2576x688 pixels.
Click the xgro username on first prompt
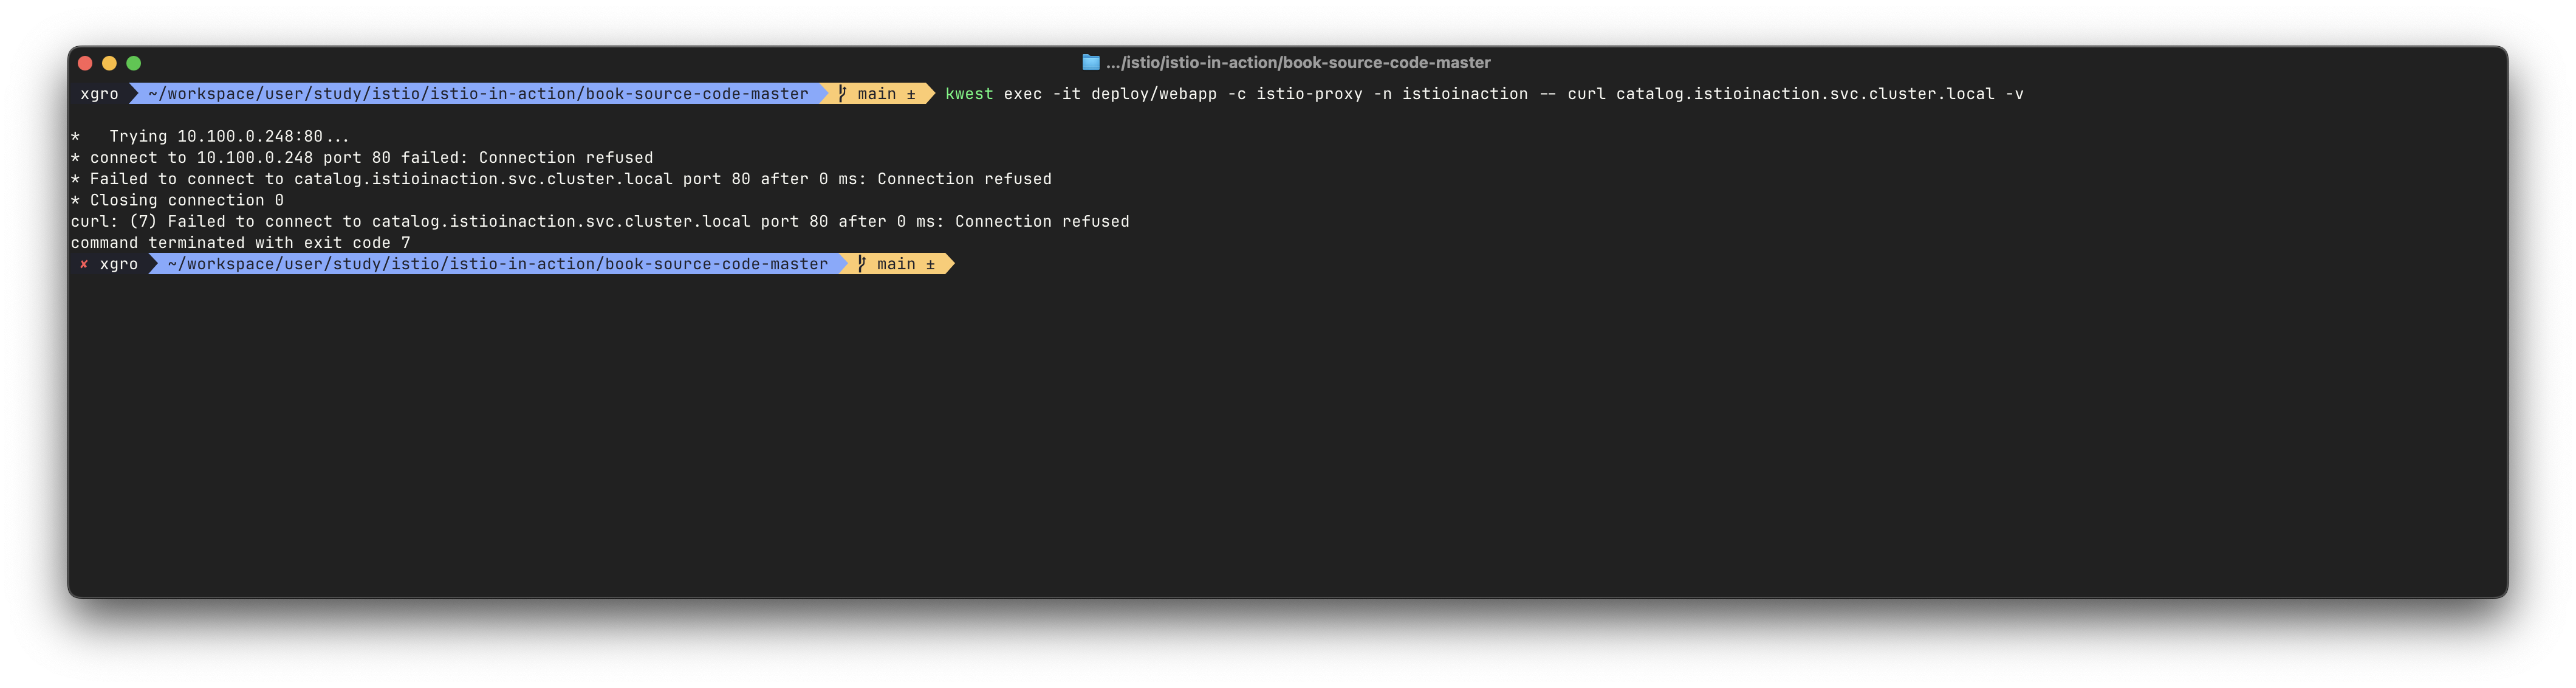pos(99,93)
